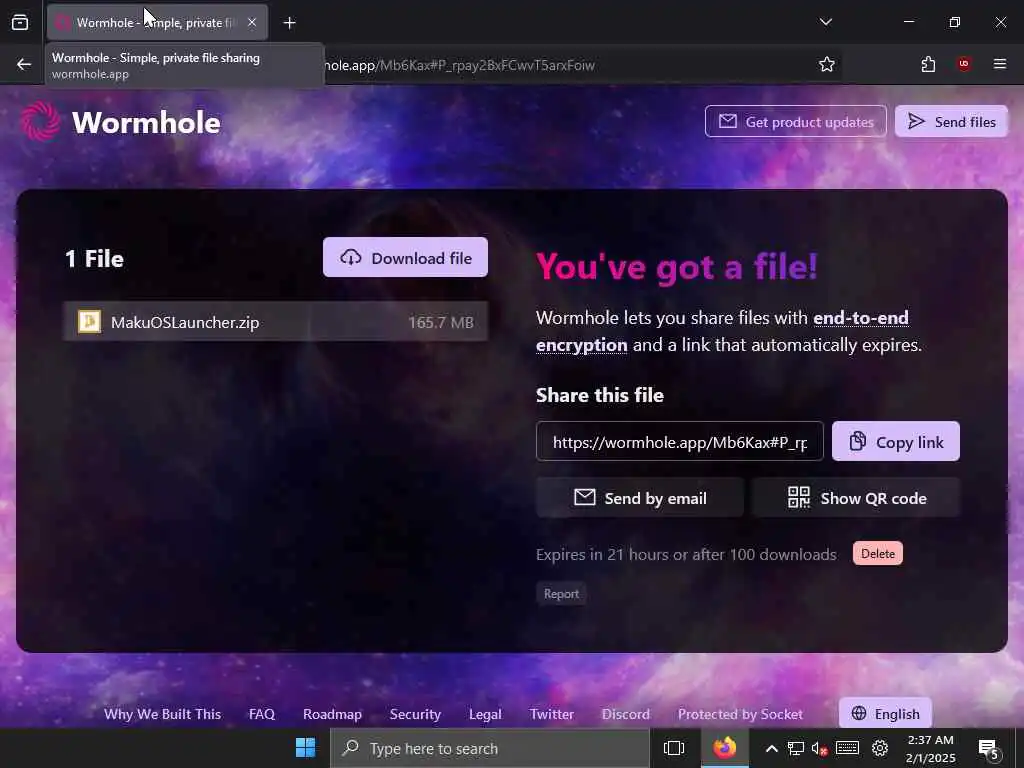Open the English language selector
The image size is (1024, 768).
[885, 714]
